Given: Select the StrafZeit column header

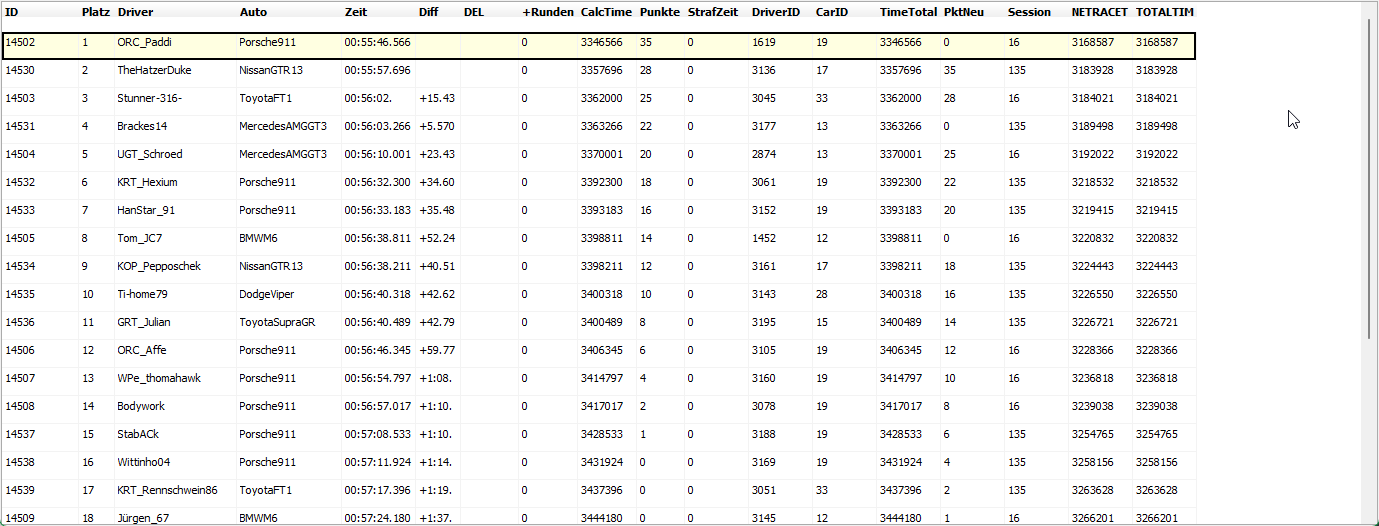Looking at the screenshot, I should click(712, 12).
